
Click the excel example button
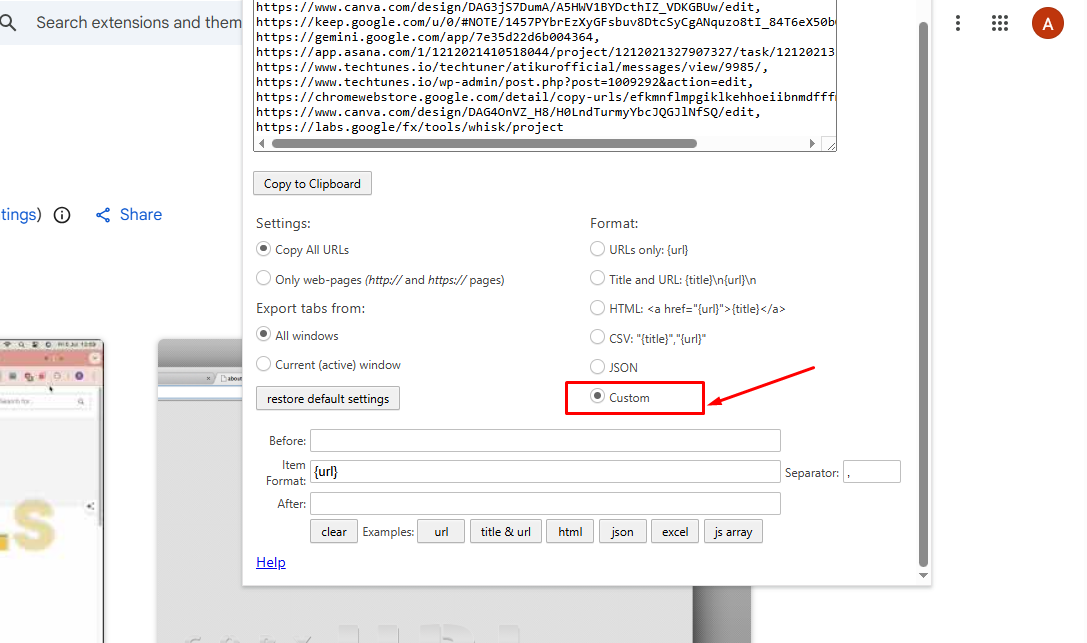pos(674,531)
